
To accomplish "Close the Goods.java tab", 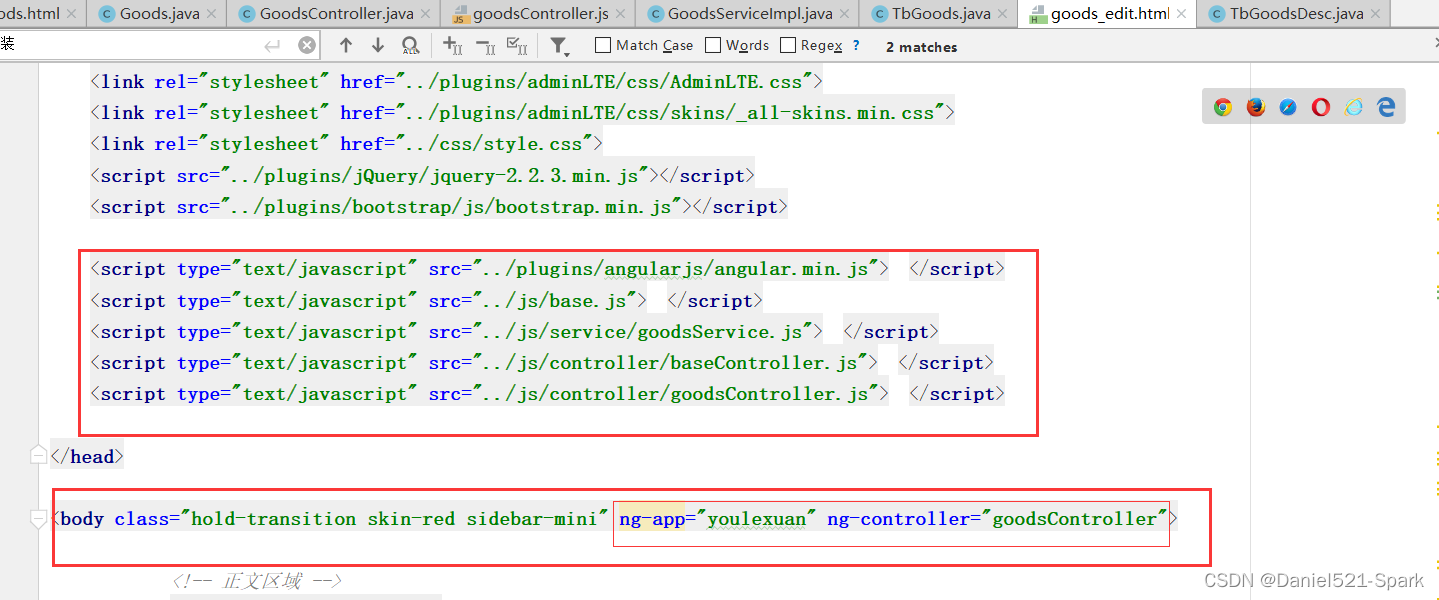I will pyautogui.click(x=213, y=14).
